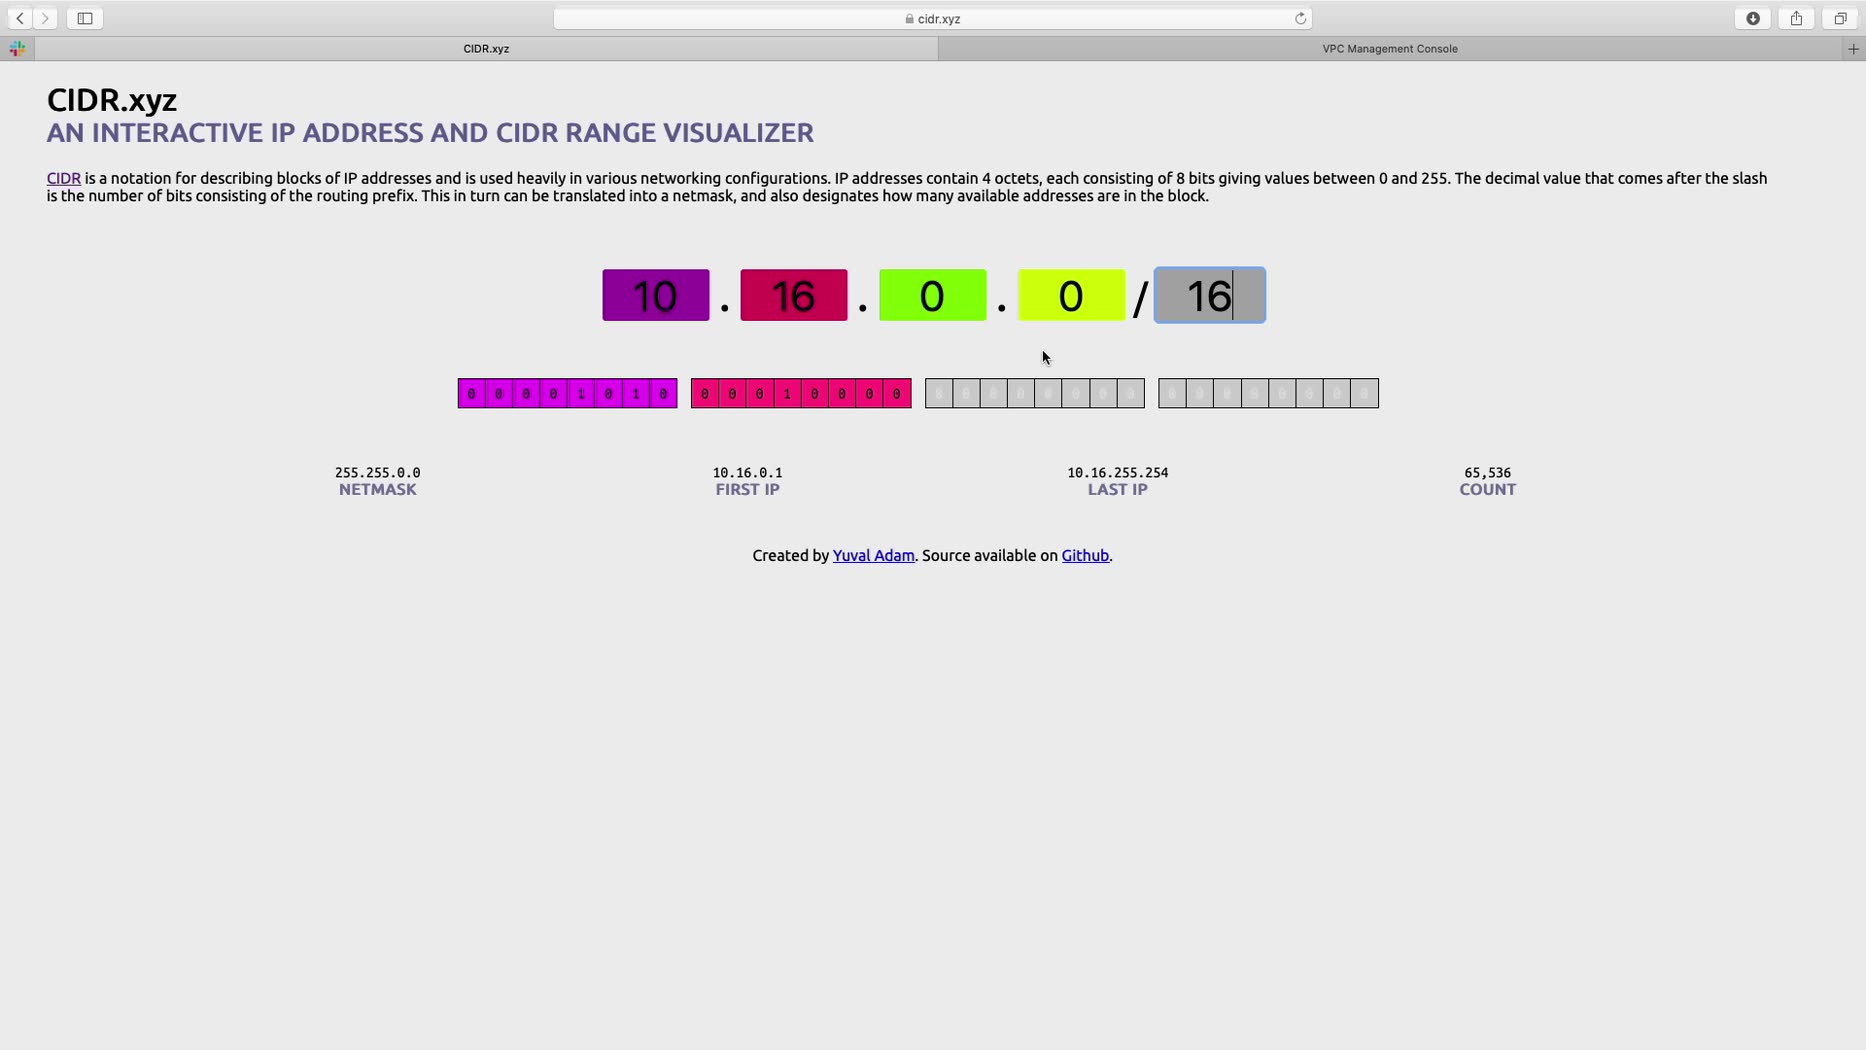The width and height of the screenshot is (1866, 1050).
Task: Go back using Safari's back arrow
Action: [x=20, y=18]
